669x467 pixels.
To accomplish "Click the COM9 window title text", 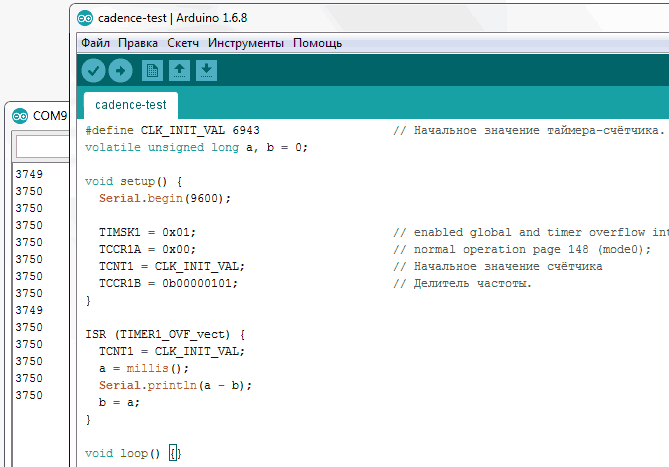I will [50, 116].
